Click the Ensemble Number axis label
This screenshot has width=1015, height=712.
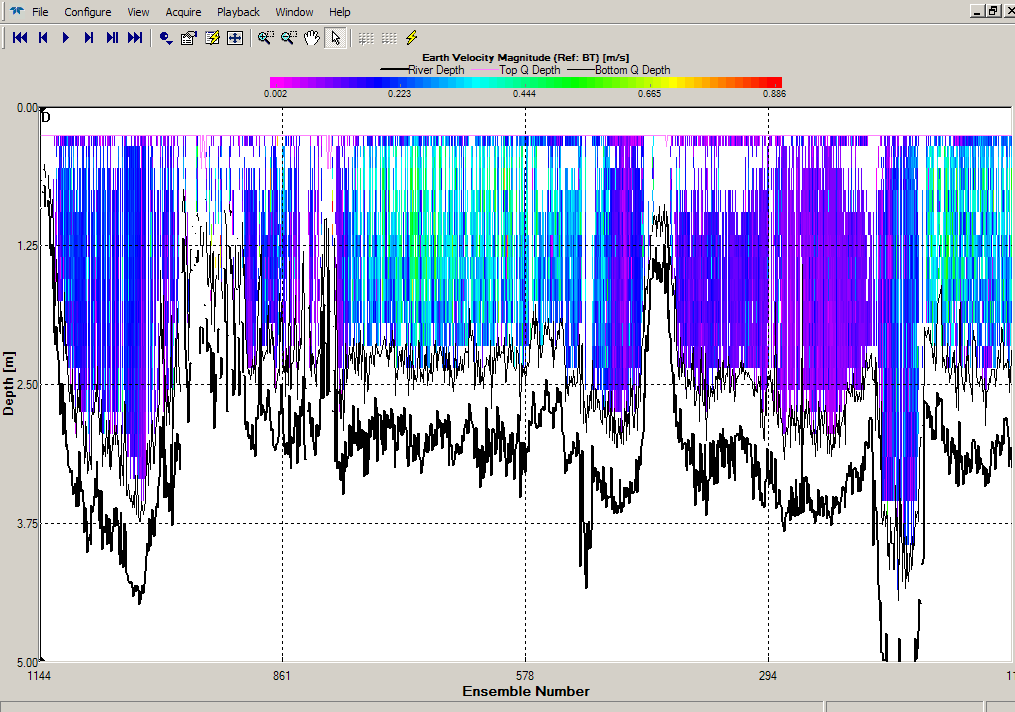tap(526, 691)
